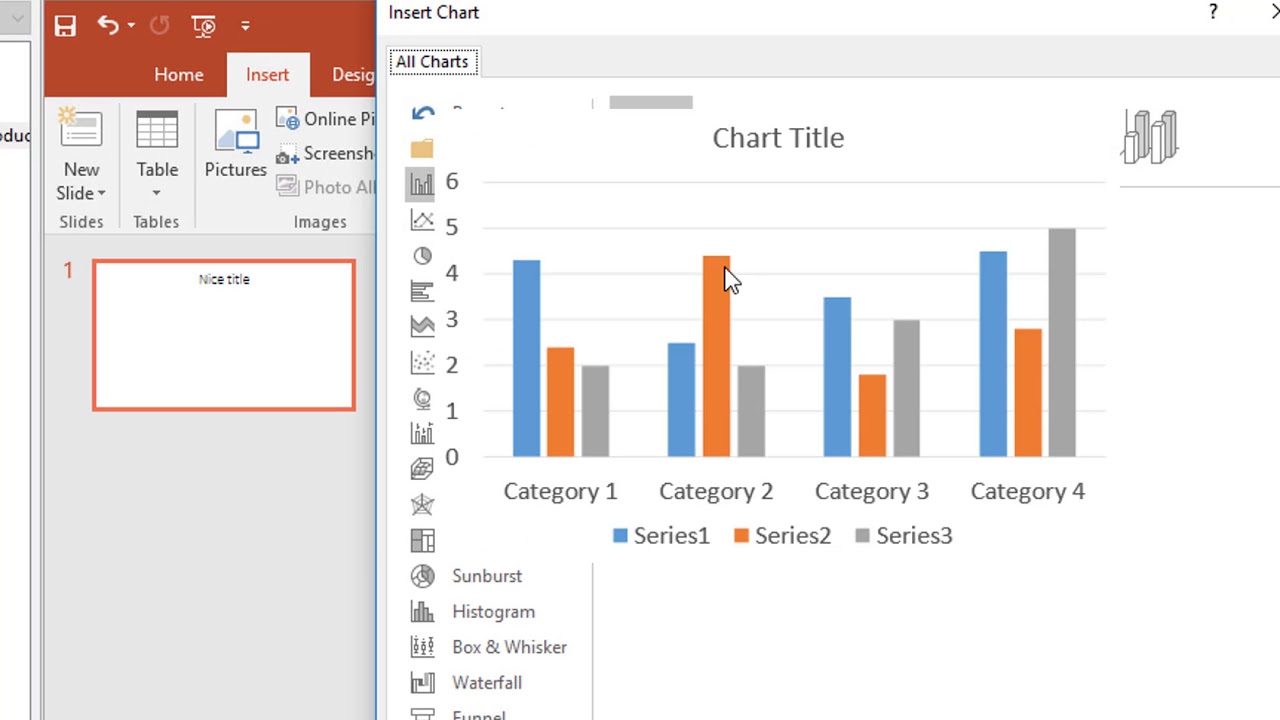Select the Radar chart category
Viewport: 1280px width, 720px height.
pyautogui.click(x=422, y=505)
